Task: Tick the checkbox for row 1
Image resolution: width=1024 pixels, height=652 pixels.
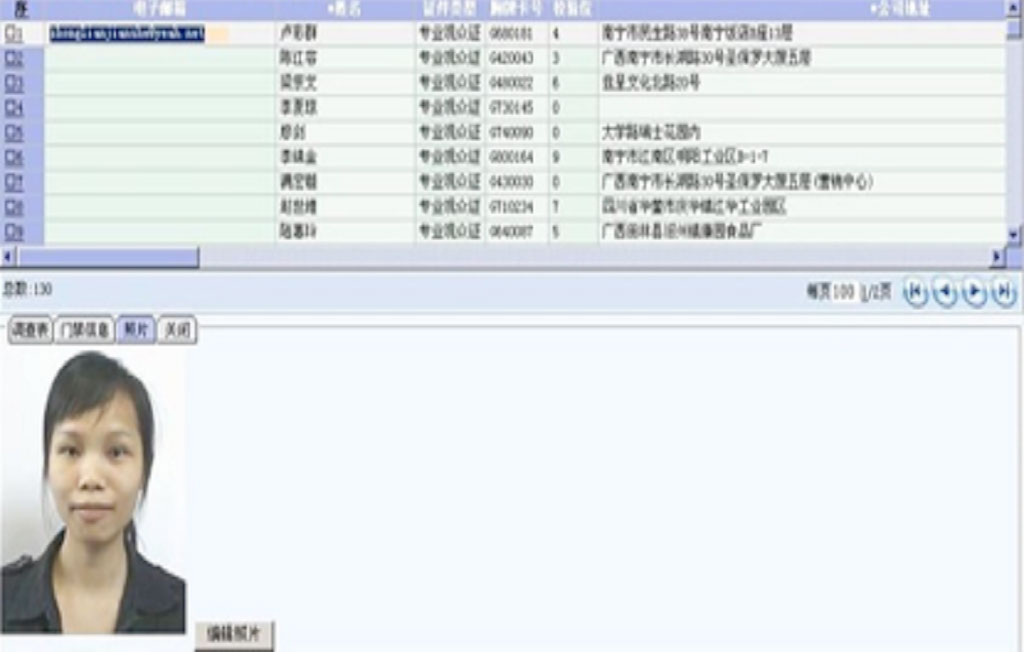Action: coord(10,33)
